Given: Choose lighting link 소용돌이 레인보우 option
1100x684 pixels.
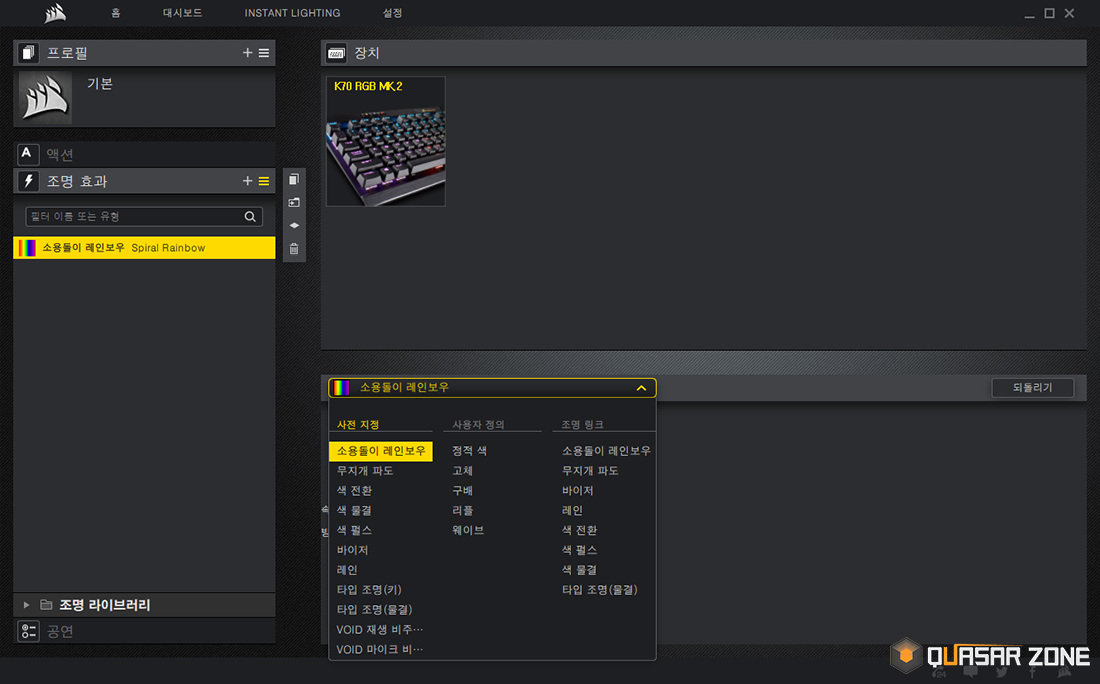Looking at the screenshot, I should point(606,451).
